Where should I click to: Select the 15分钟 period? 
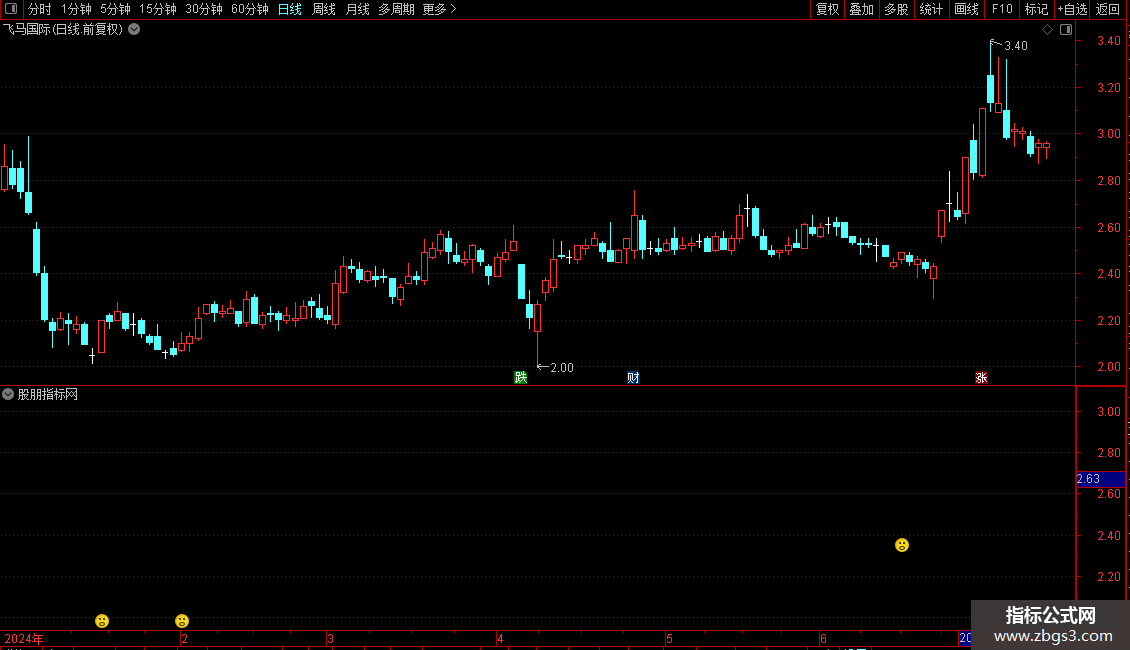(x=158, y=9)
